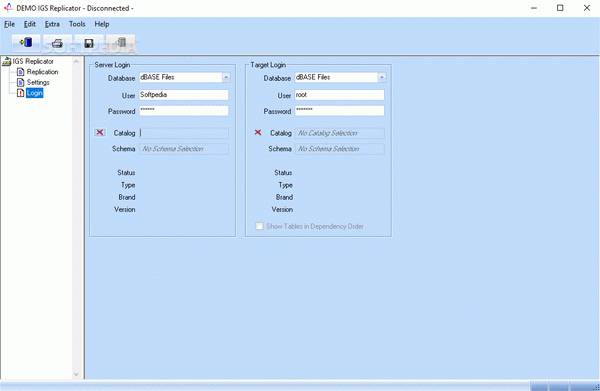Click Target Login Type label

[x=285, y=185]
